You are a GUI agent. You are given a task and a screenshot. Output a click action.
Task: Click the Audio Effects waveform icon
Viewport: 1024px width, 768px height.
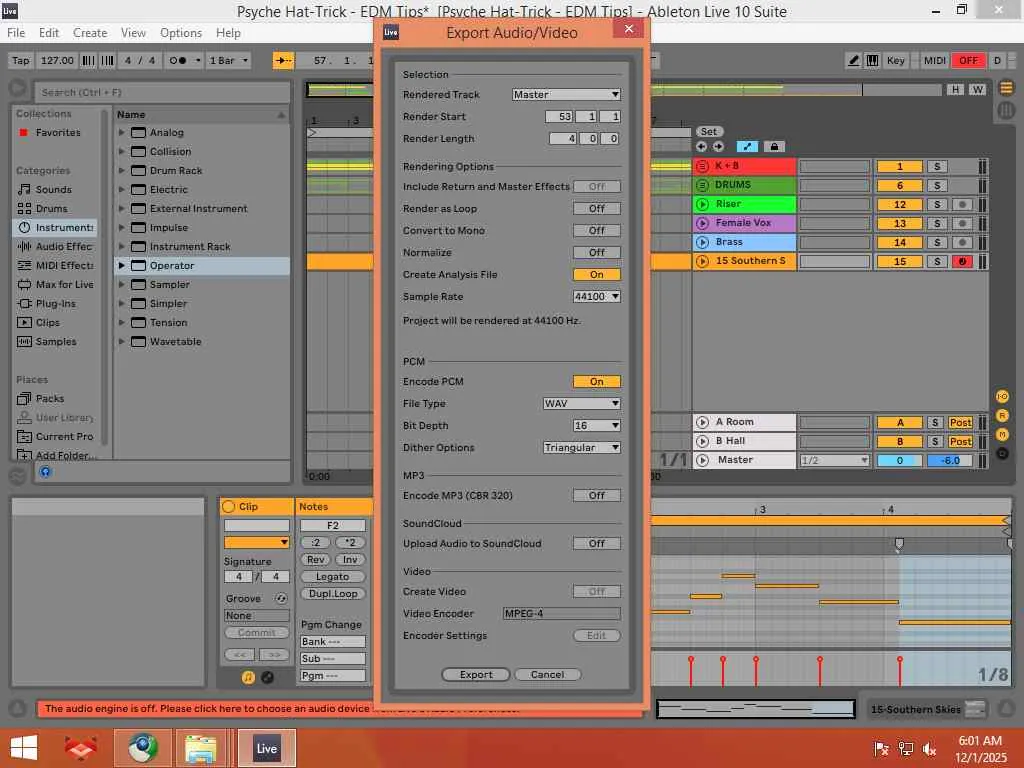click(x=24, y=246)
